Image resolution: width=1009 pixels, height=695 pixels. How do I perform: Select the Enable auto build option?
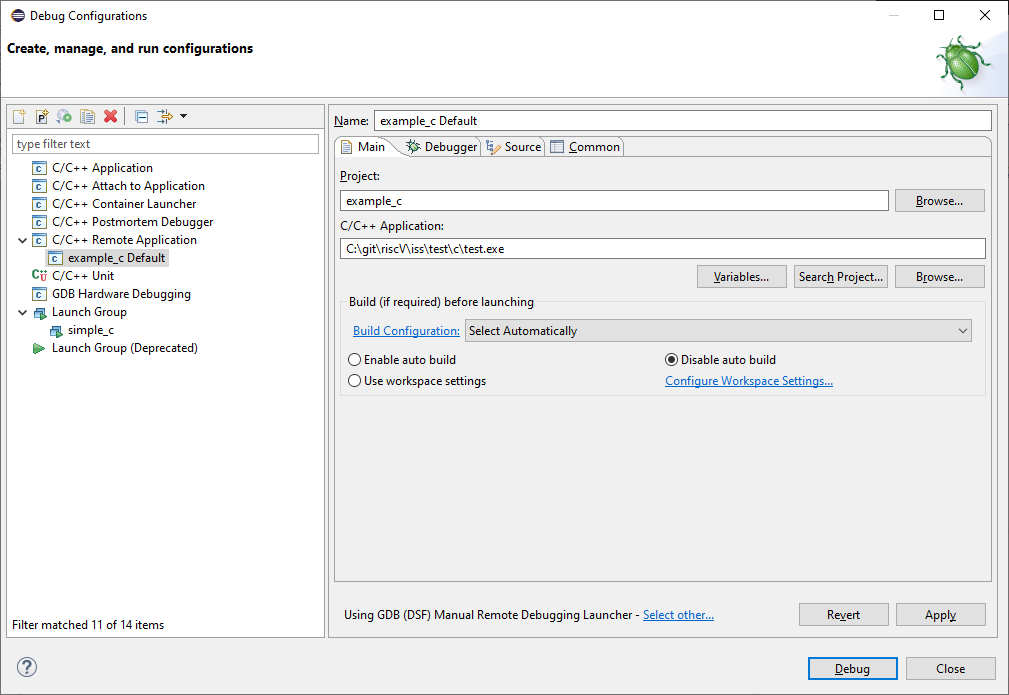tap(355, 360)
